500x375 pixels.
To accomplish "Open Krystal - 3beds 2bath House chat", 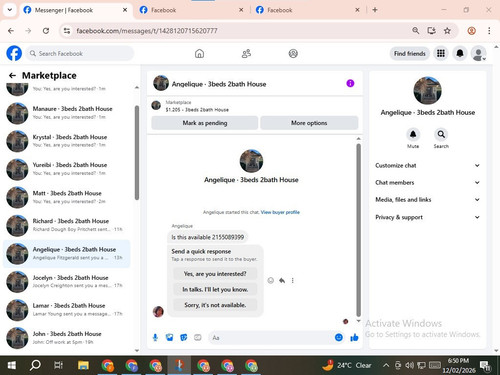I will tap(67, 141).
